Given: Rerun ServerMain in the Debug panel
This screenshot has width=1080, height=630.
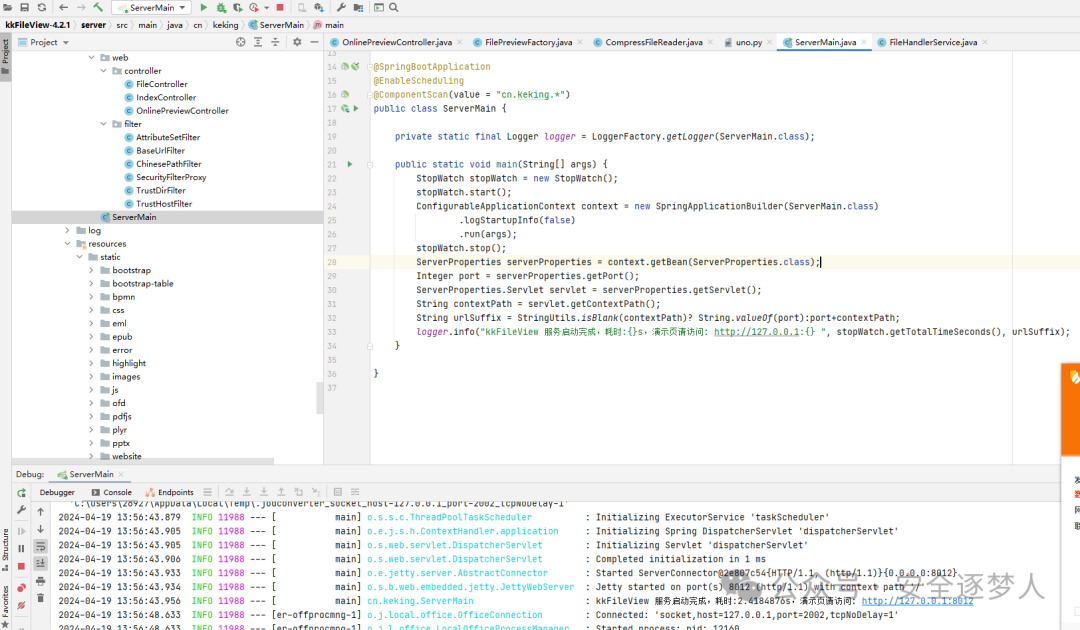Looking at the screenshot, I should tap(21, 493).
